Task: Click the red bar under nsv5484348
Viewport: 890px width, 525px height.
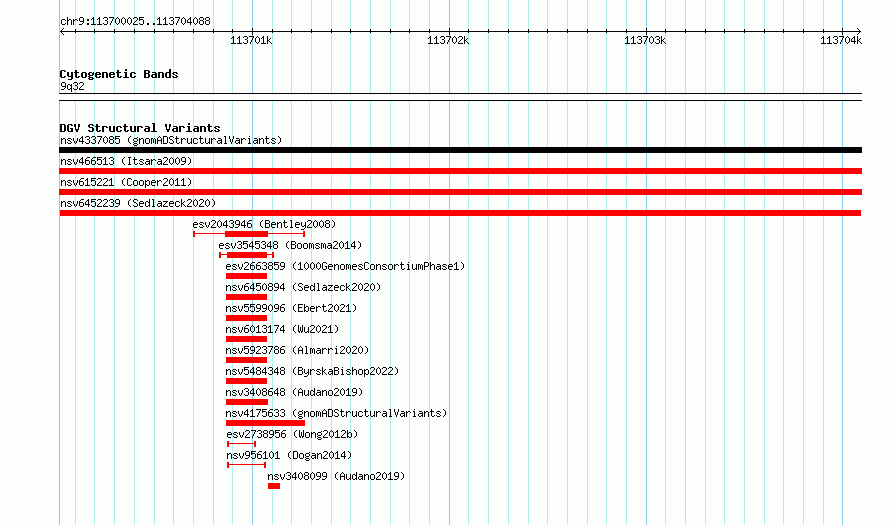Action: [246, 381]
